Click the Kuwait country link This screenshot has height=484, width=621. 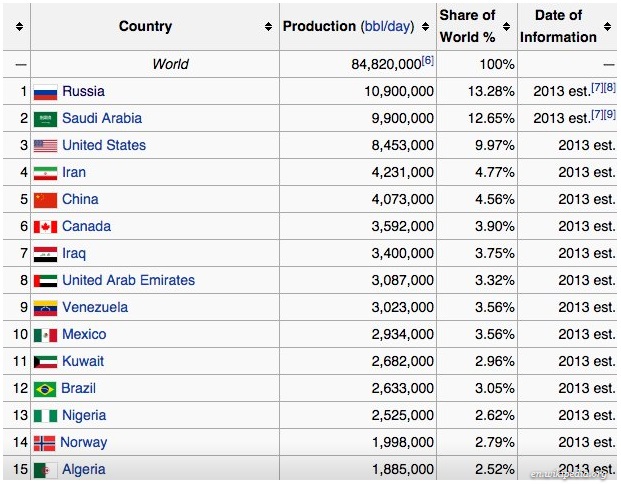point(83,362)
